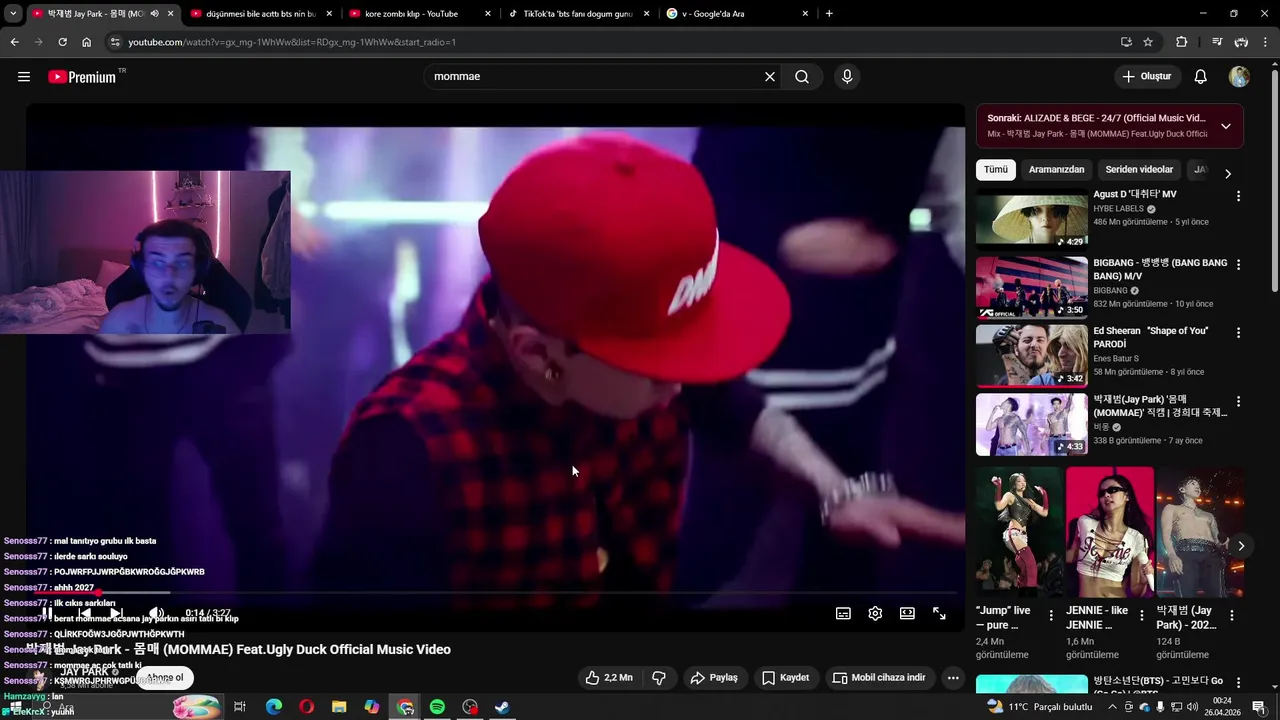Select the Aramanızdan filter chip

point(1057,170)
